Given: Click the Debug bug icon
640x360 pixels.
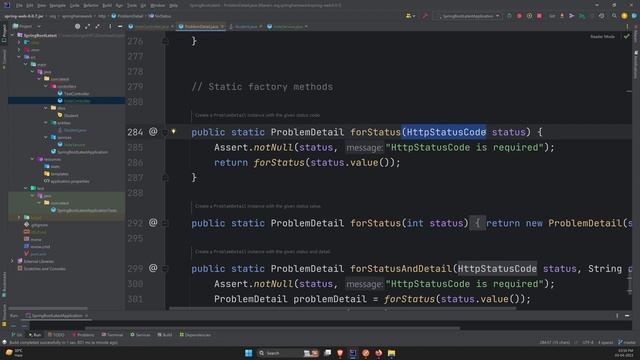Looking at the screenshot, I should click(x=519, y=16).
